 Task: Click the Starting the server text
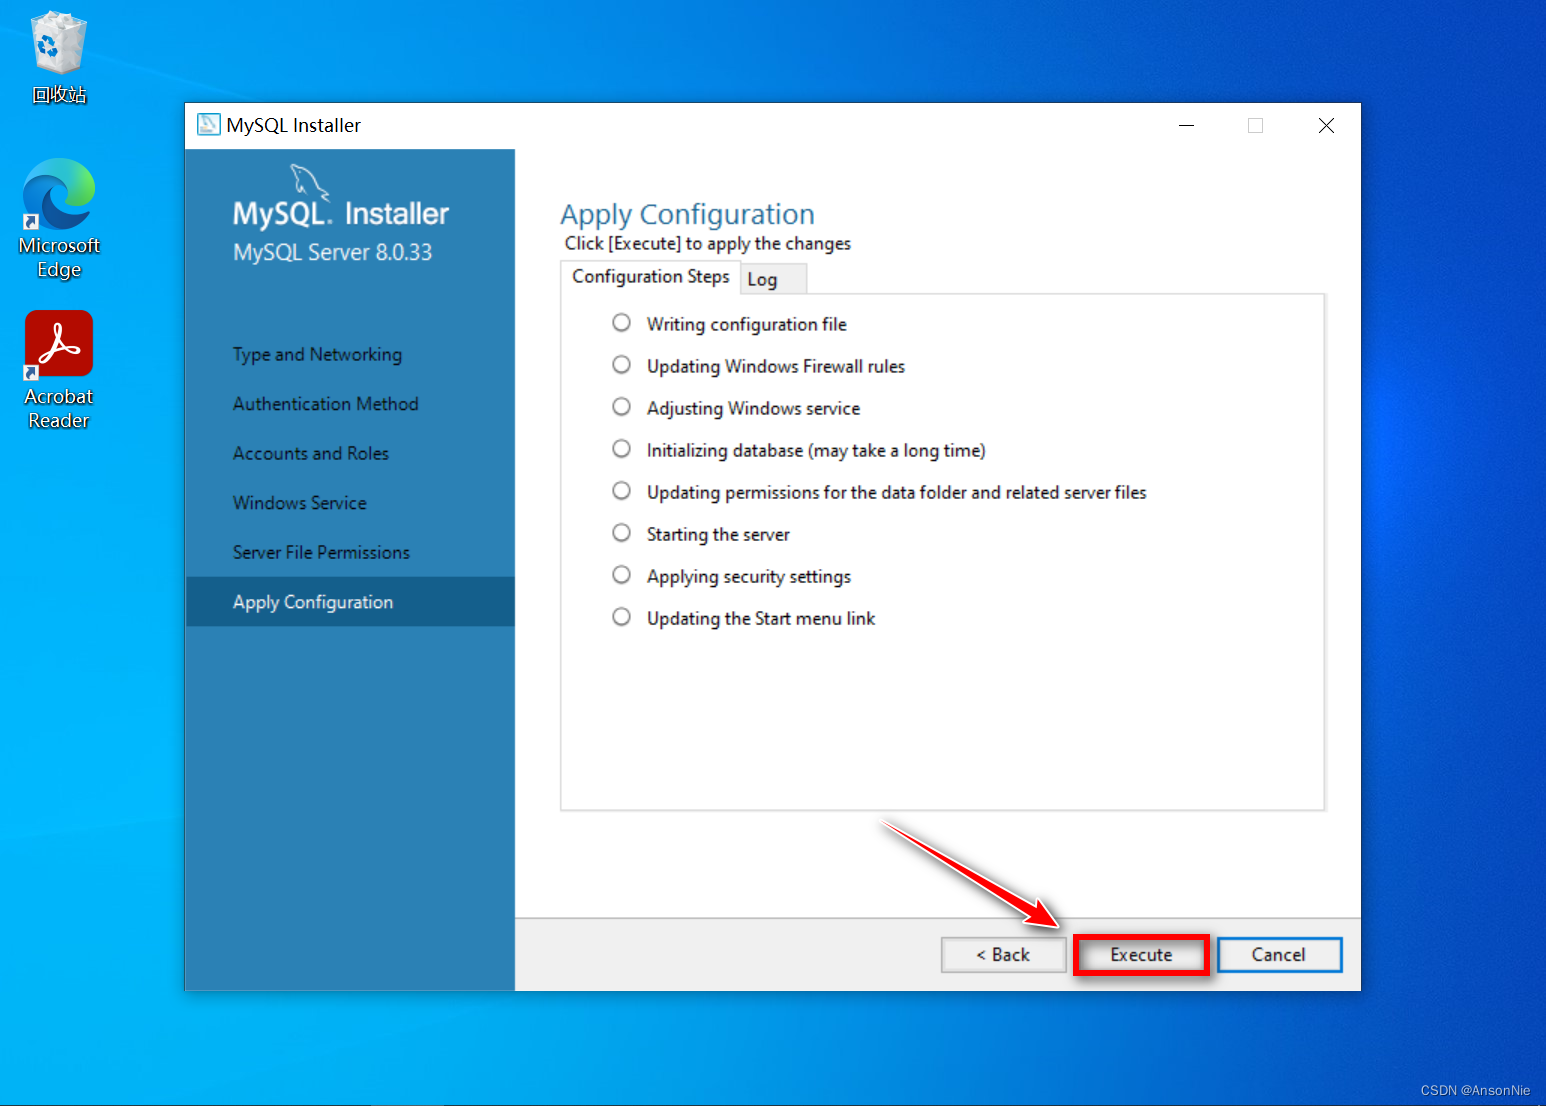[718, 535]
